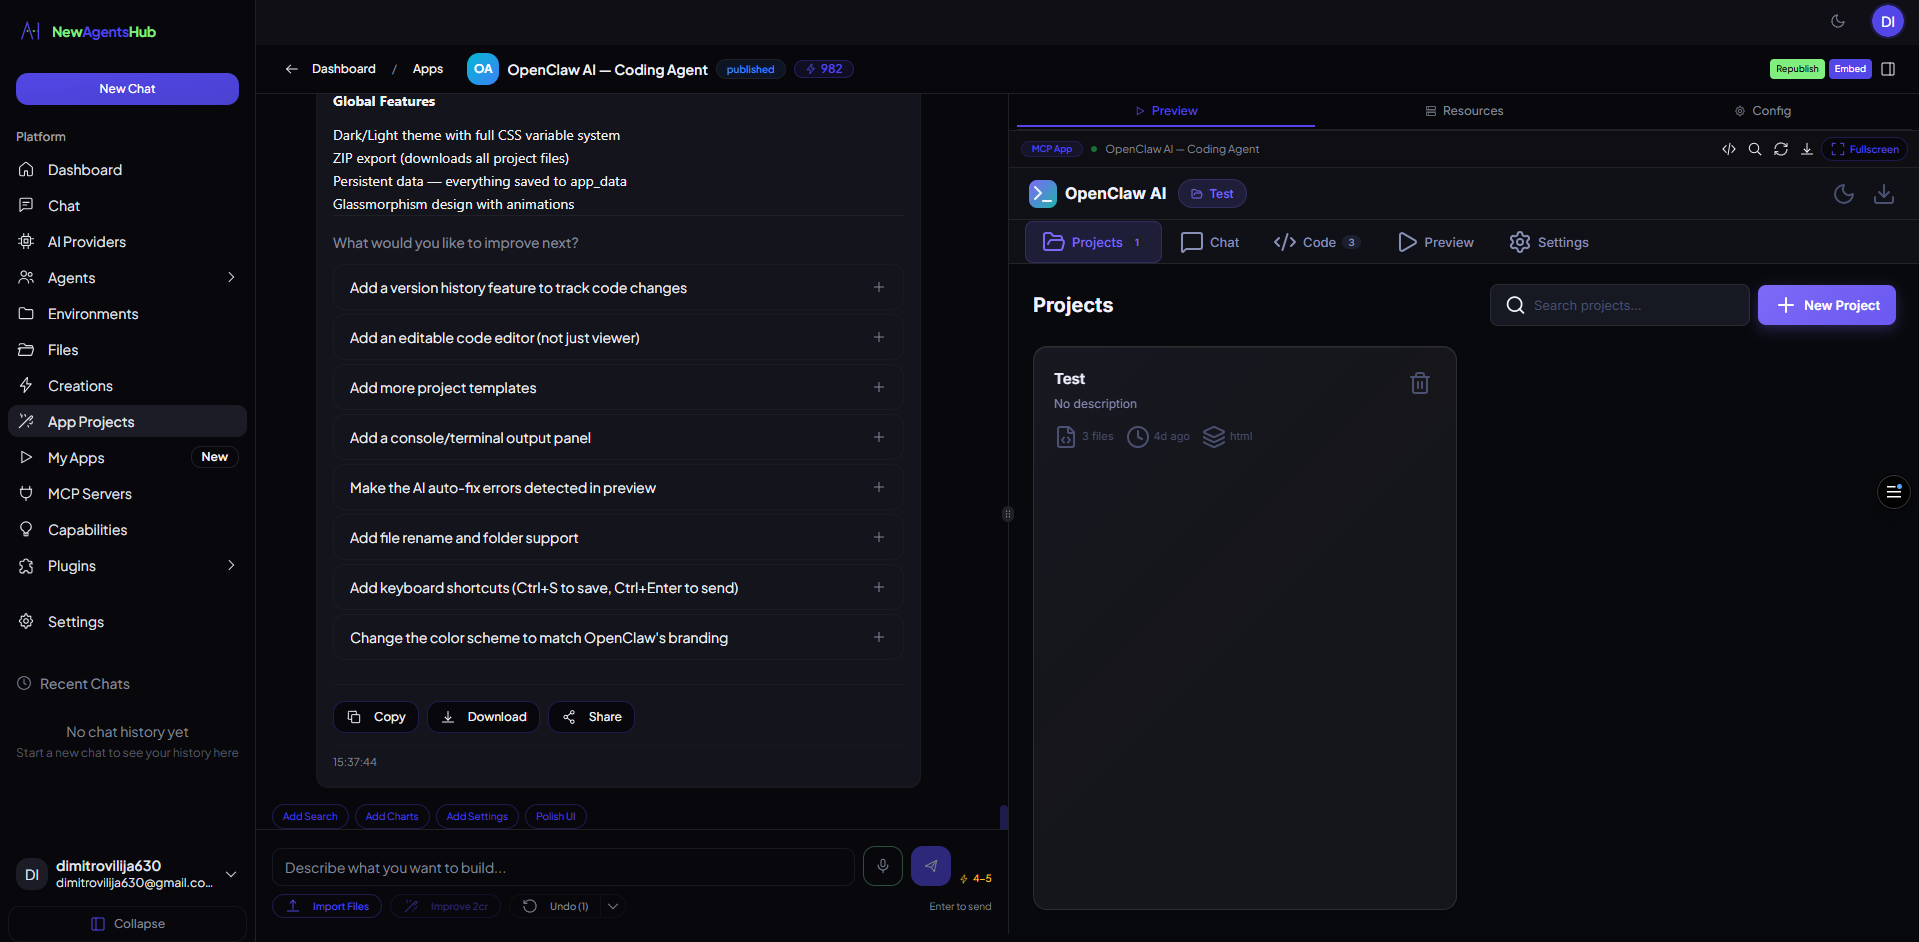
Task: Open Environments in the sidebar
Action: pyautogui.click(x=127, y=314)
